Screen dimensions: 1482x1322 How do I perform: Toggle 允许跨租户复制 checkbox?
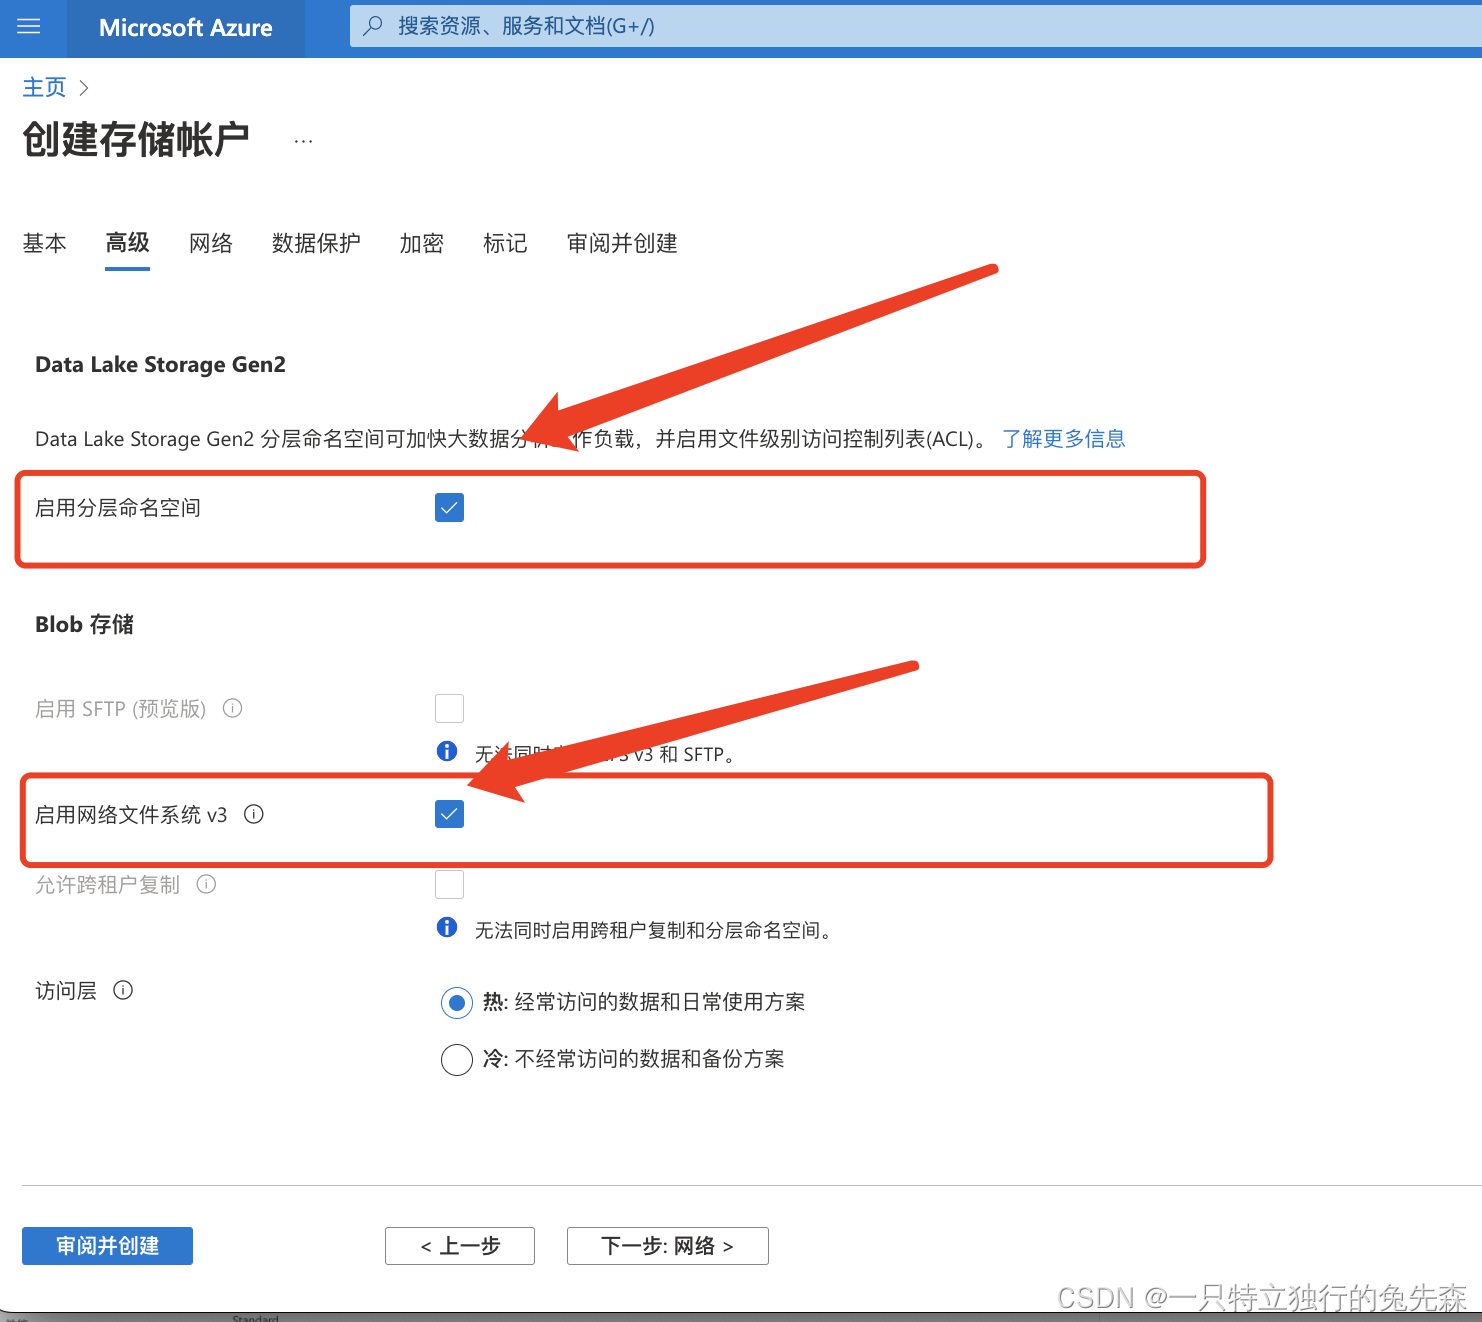[x=449, y=884]
